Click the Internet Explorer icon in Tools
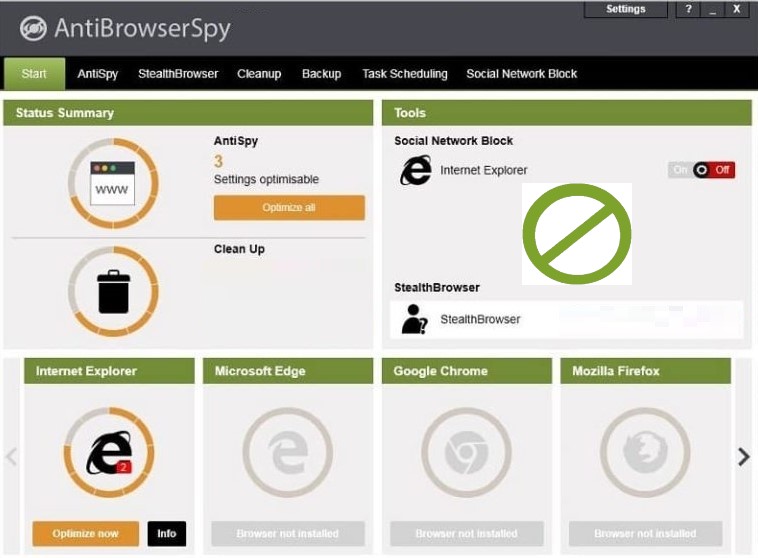Screen dimensions: 758x558 coord(416,170)
